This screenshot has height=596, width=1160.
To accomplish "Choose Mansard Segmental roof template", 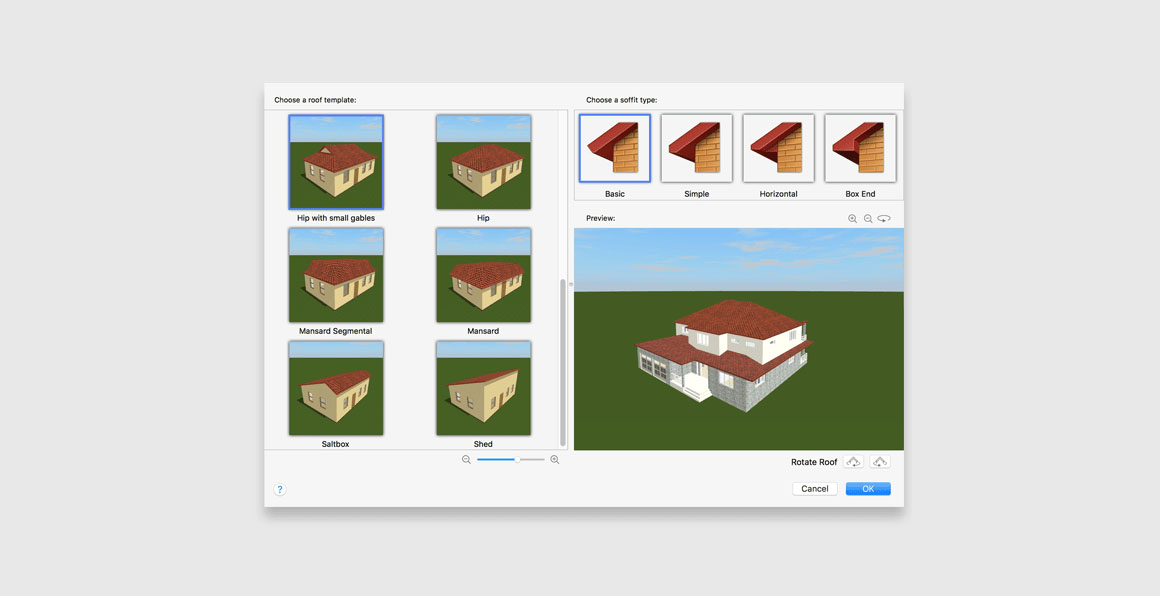I will pyautogui.click(x=336, y=275).
